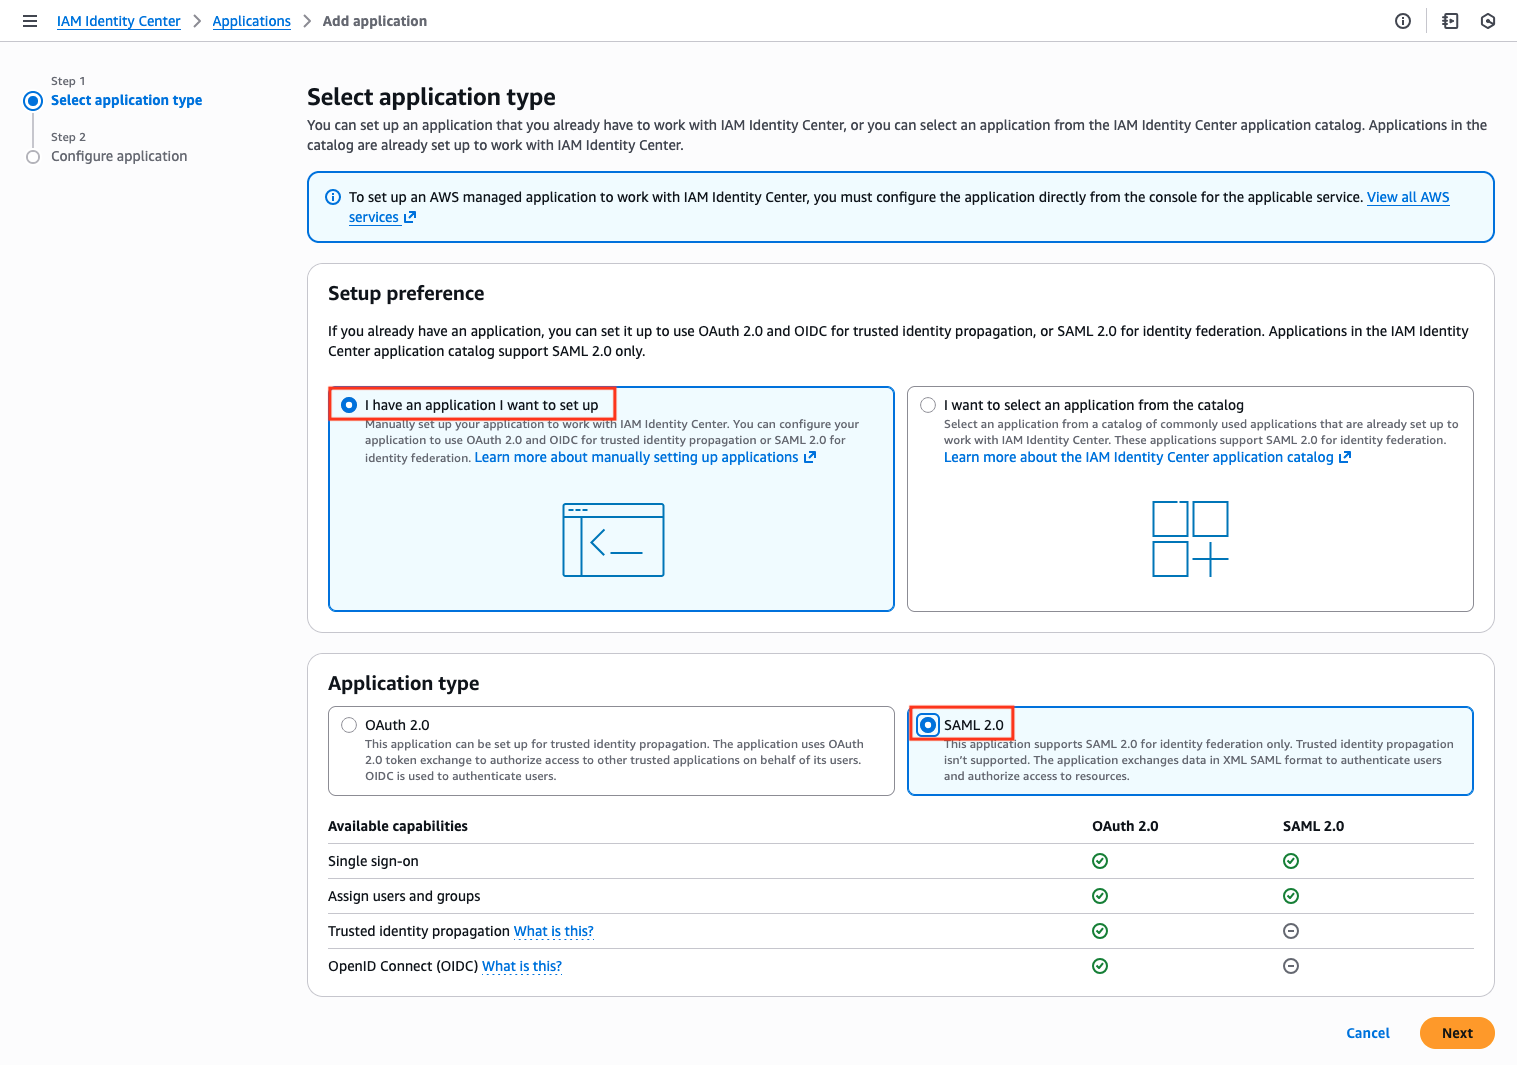Choose the OAuth 2.0 application type radio

(x=349, y=725)
